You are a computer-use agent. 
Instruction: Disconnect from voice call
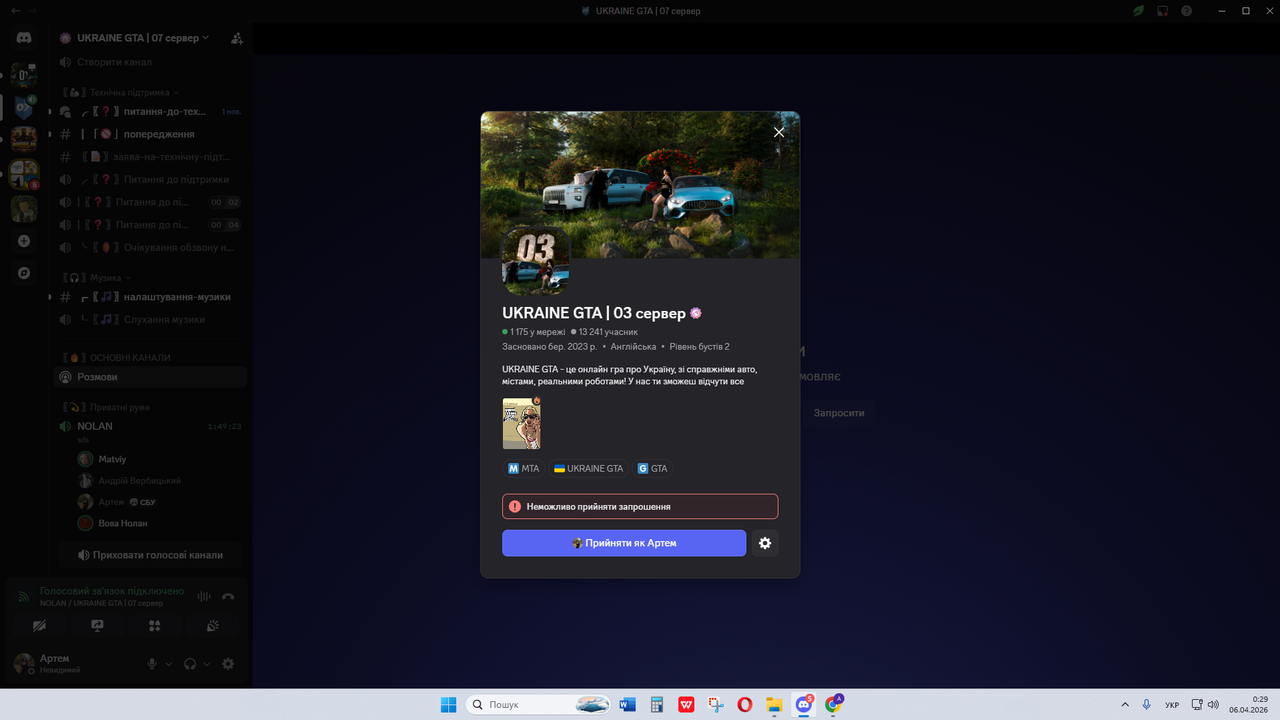(228, 597)
